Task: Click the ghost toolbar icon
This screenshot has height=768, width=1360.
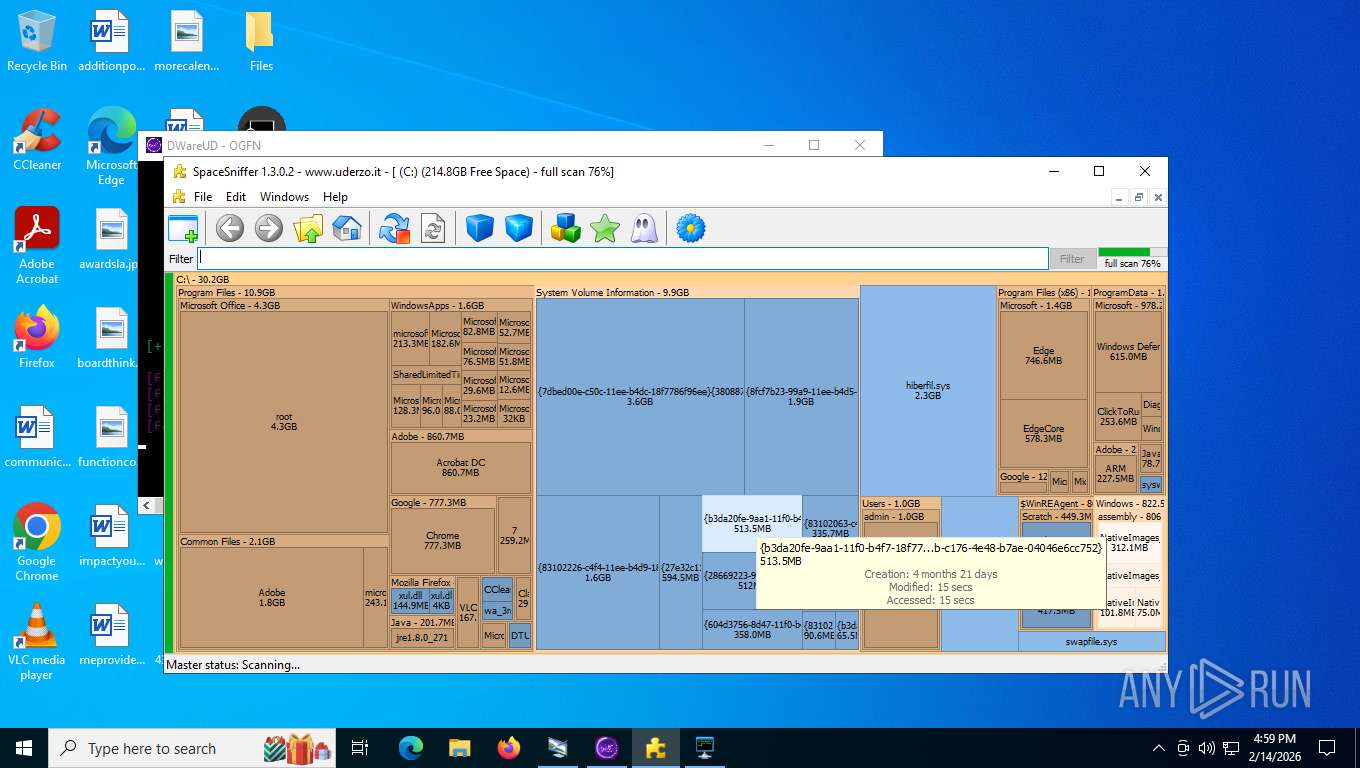Action: 644,228
